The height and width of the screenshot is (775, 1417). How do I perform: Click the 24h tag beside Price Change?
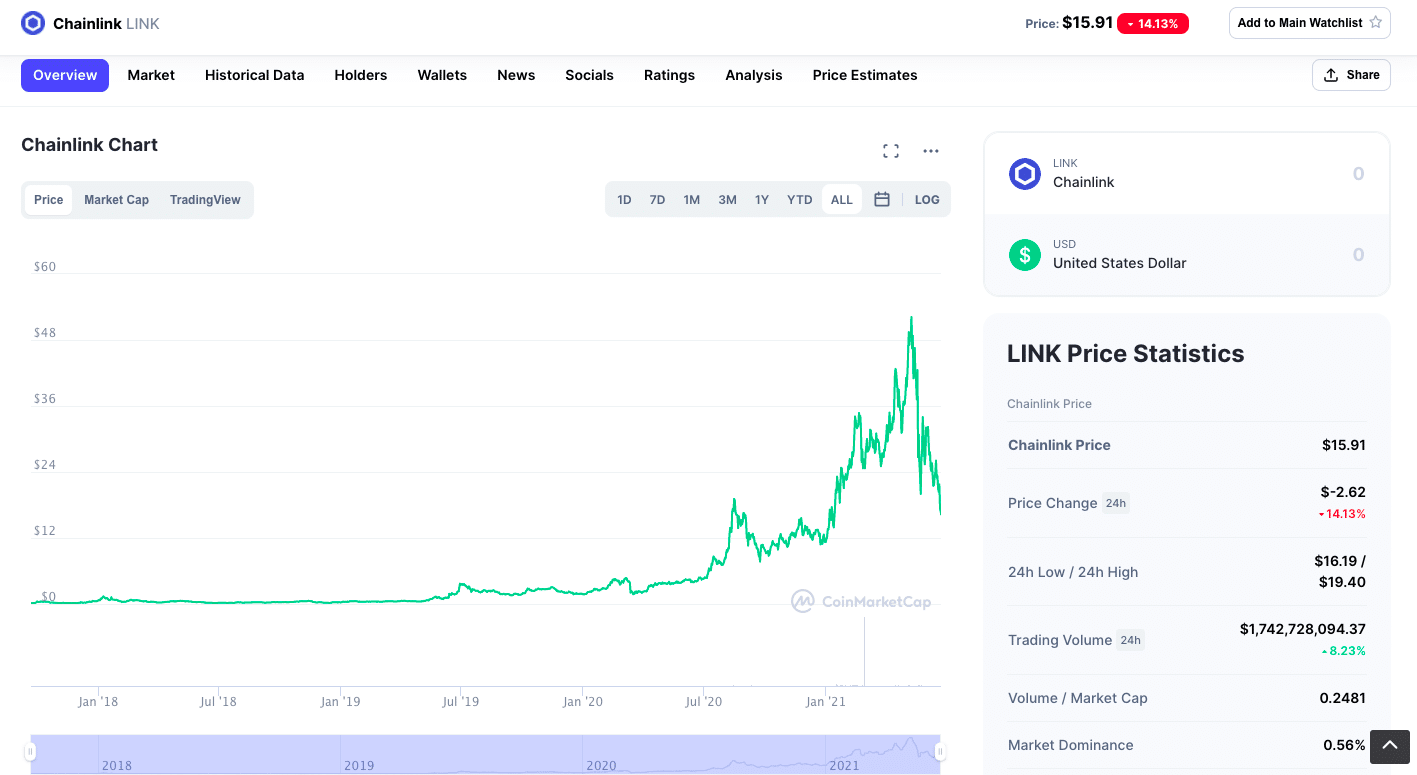pyautogui.click(x=1115, y=503)
